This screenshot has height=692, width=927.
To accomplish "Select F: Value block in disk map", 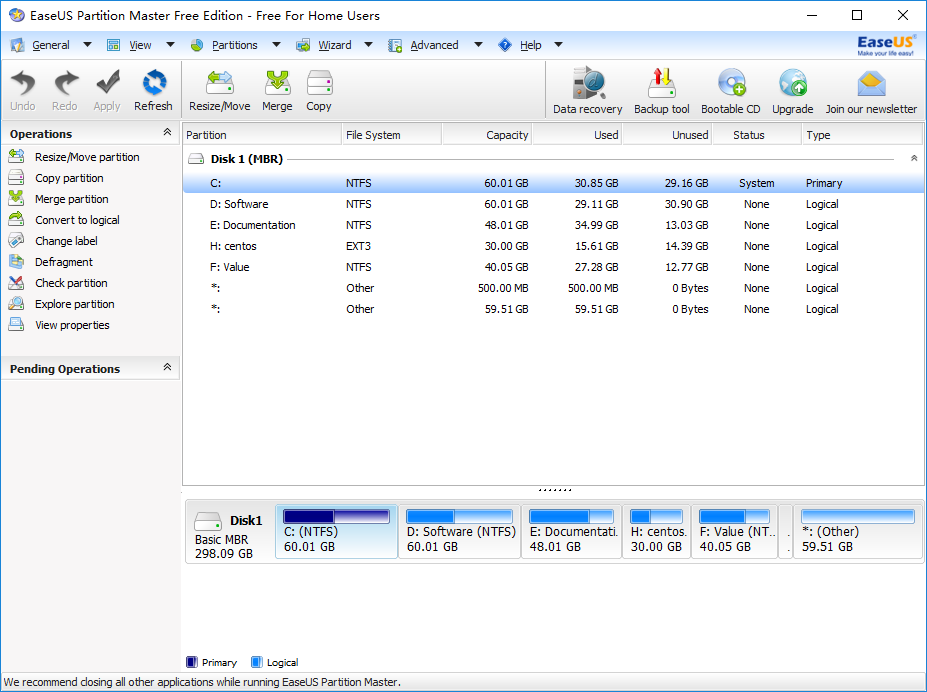I will 735,531.
